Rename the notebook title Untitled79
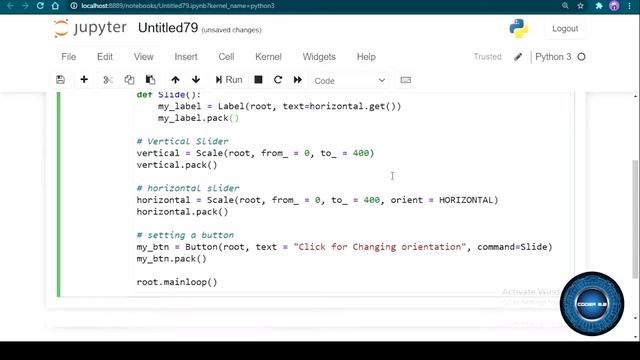This screenshot has width=640, height=360. pos(168,28)
